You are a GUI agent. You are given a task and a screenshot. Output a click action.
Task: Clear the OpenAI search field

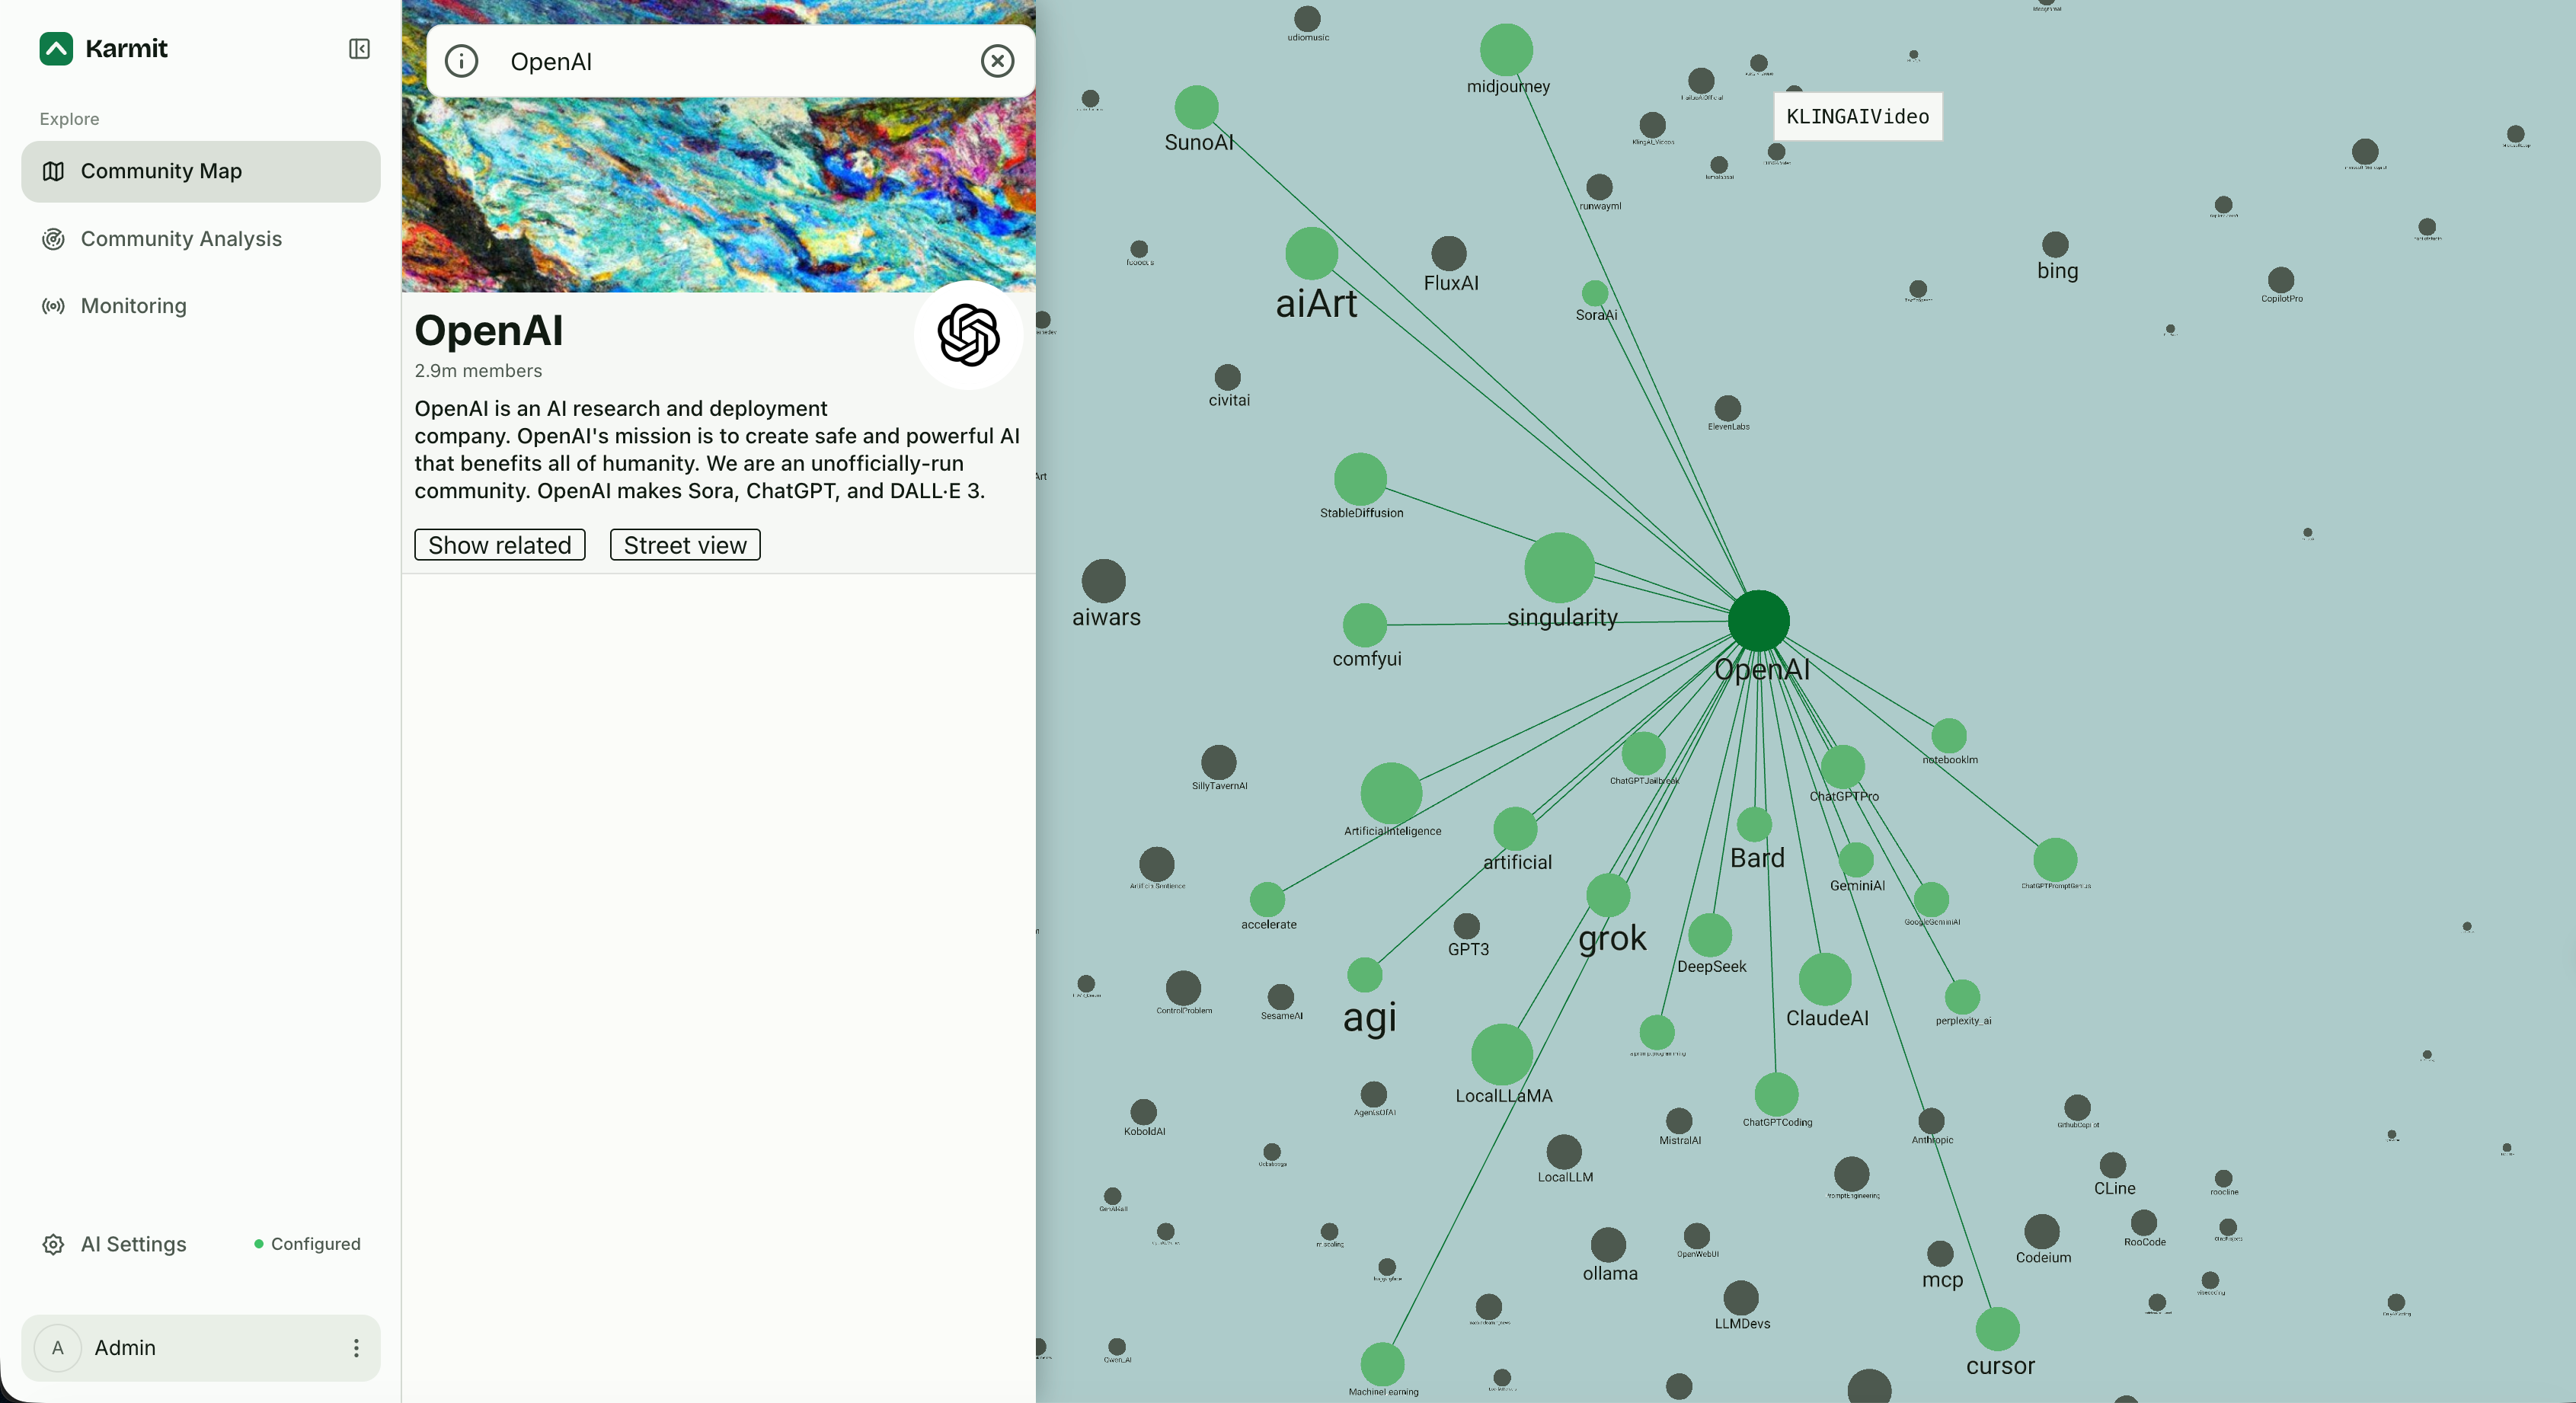(x=997, y=61)
